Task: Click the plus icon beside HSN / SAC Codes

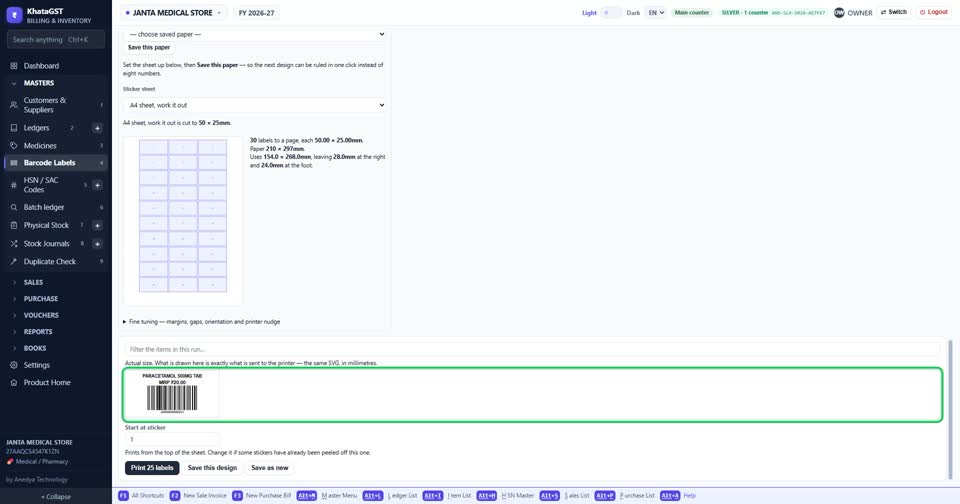Action: pos(97,185)
